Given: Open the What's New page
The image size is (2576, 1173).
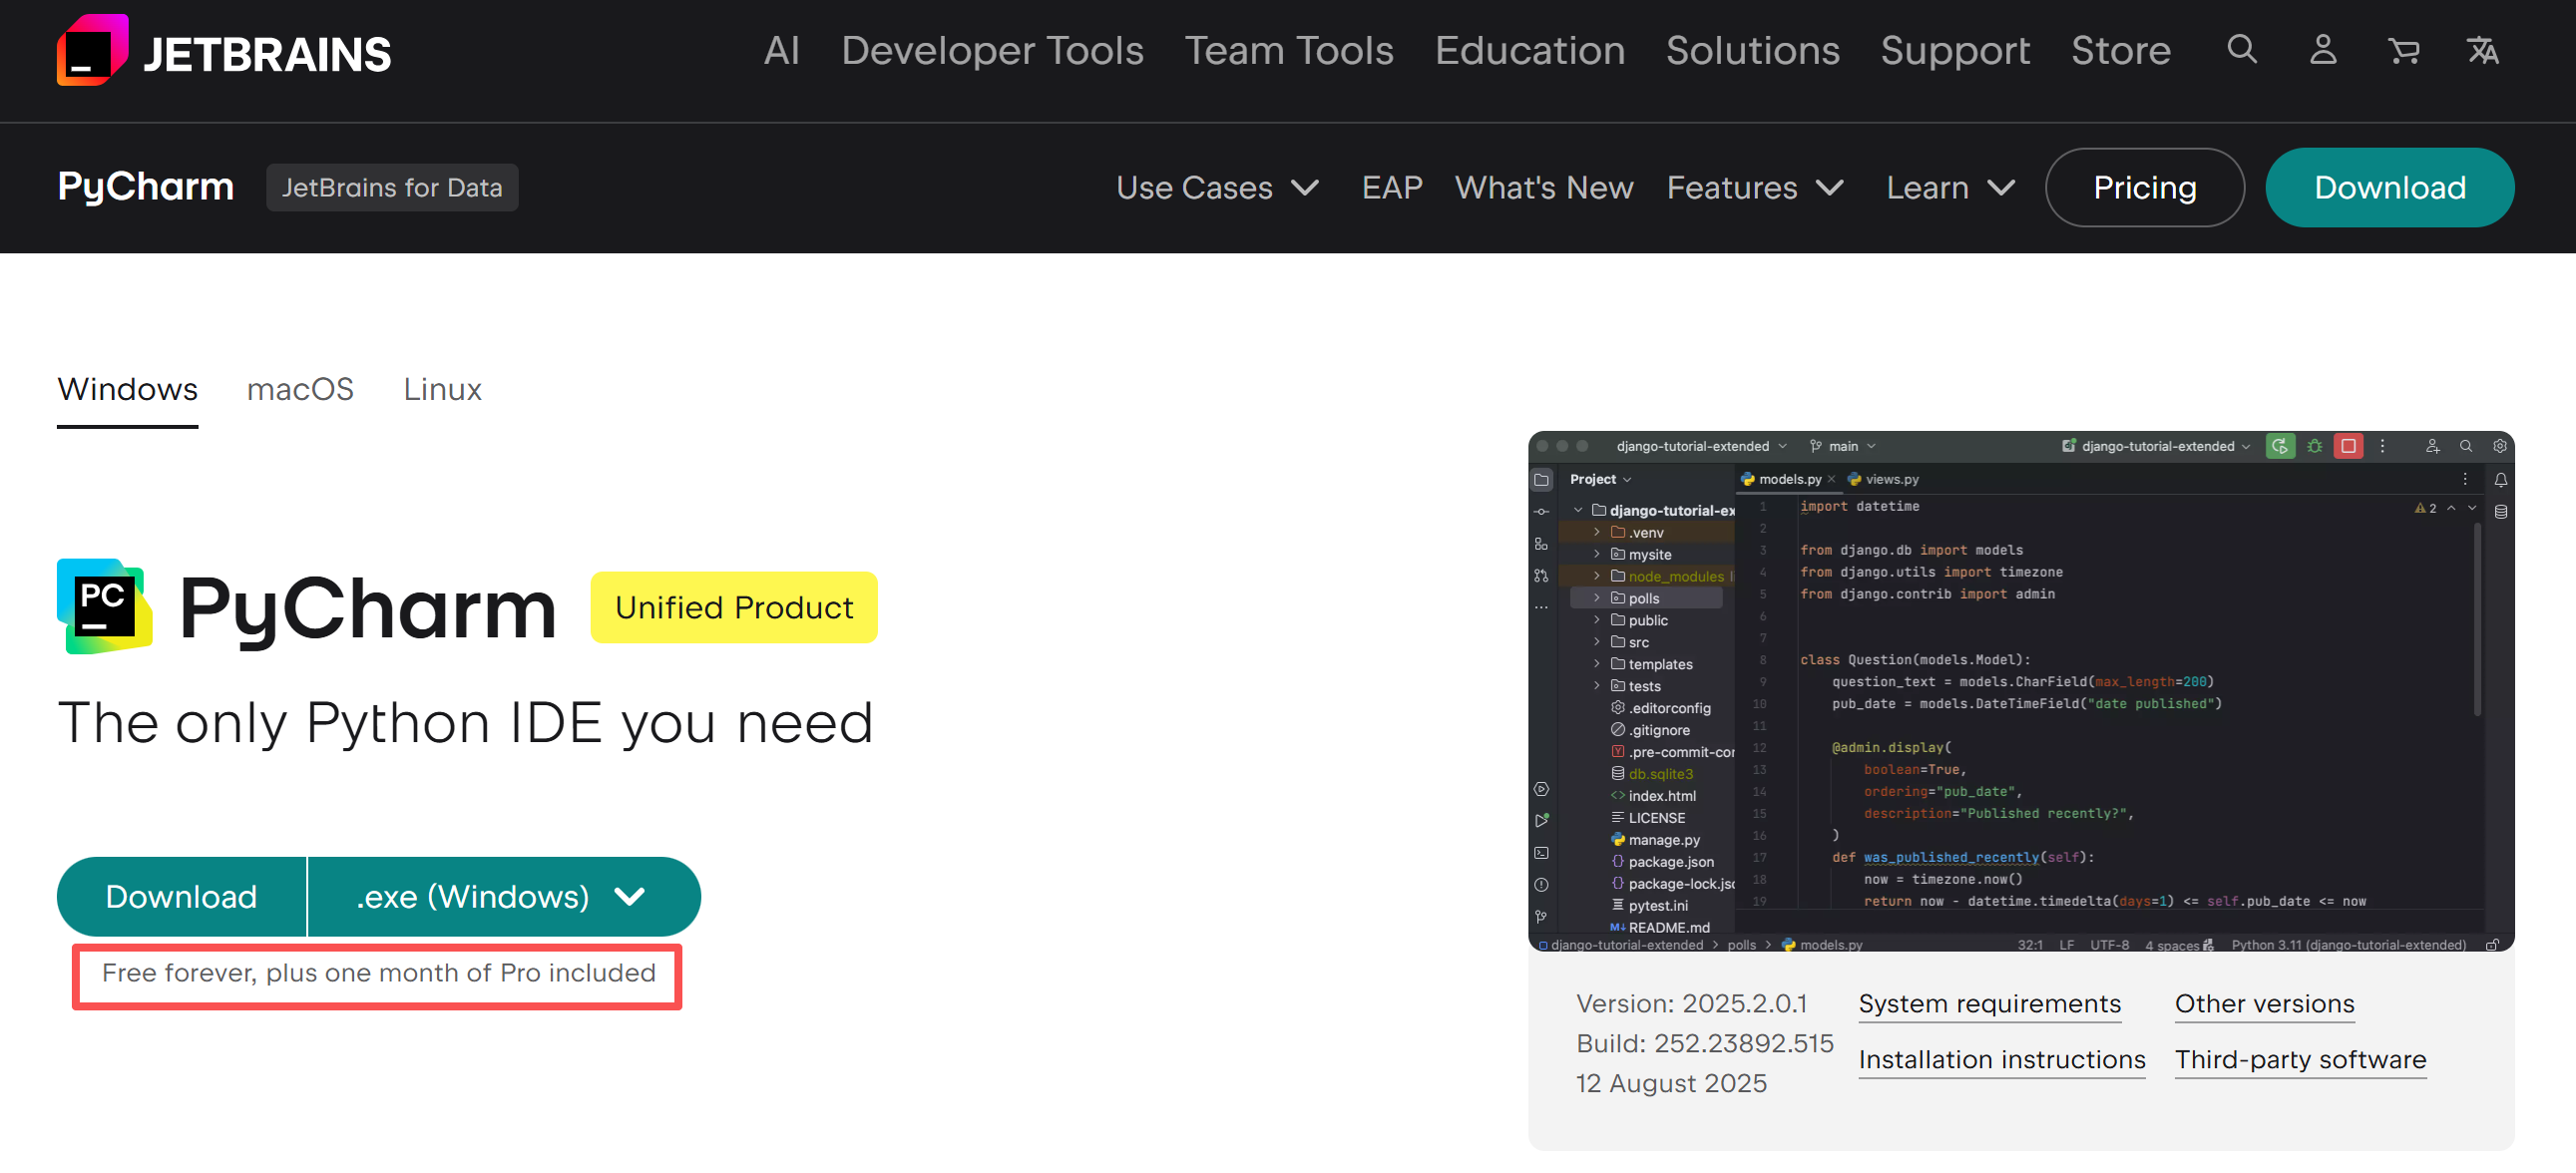Looking at the screenshot, I should (1544, 187).
